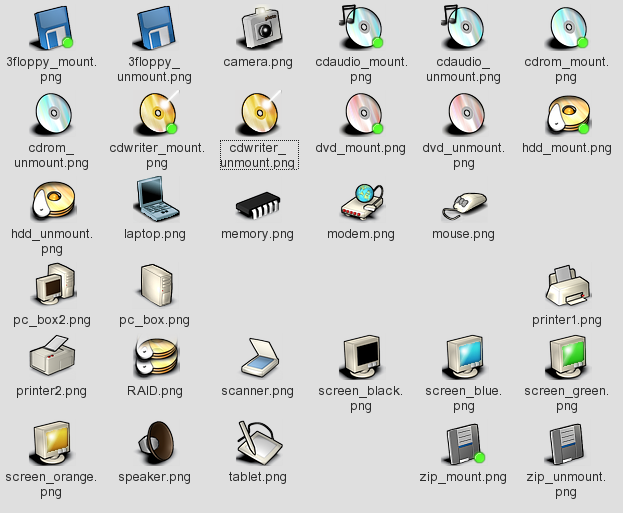Click the 'dvd_unmount.png' file name label

click(464, 155)
